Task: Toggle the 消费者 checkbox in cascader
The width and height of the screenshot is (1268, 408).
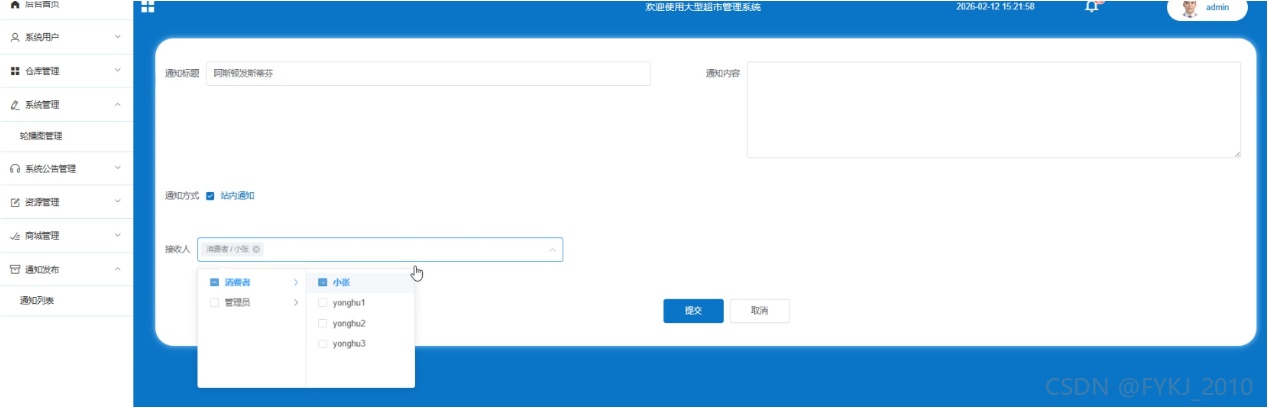Action: pyautogui.click(x=214, y=283)
